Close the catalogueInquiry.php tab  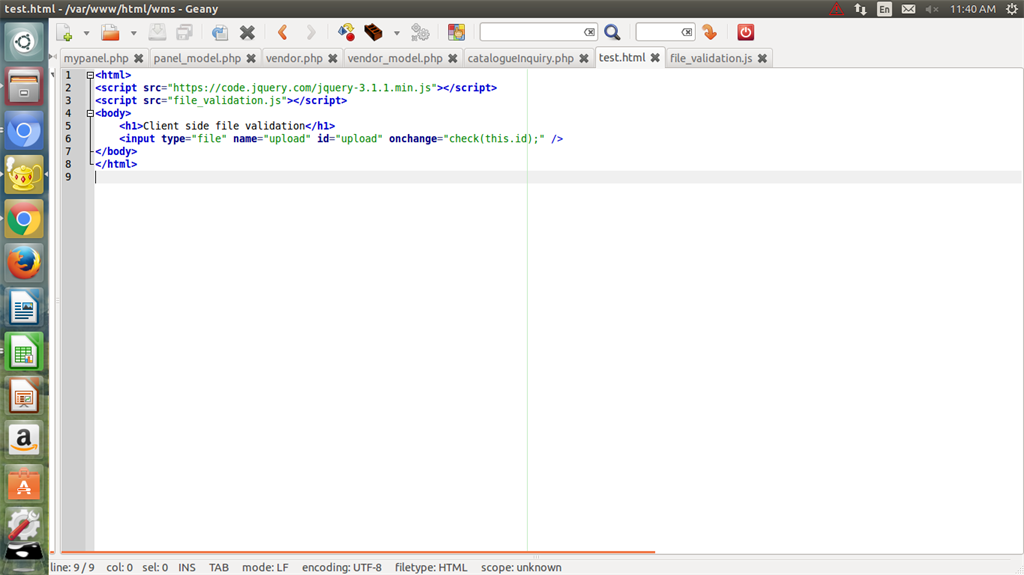pyautogui.click(x=584, y=58)
